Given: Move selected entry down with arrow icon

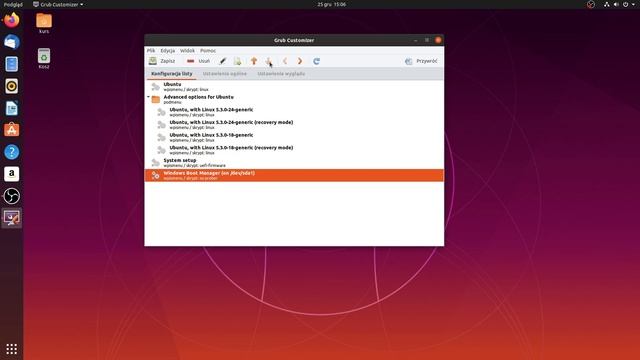Looking at the screenshot, I should tap(269, 61).
